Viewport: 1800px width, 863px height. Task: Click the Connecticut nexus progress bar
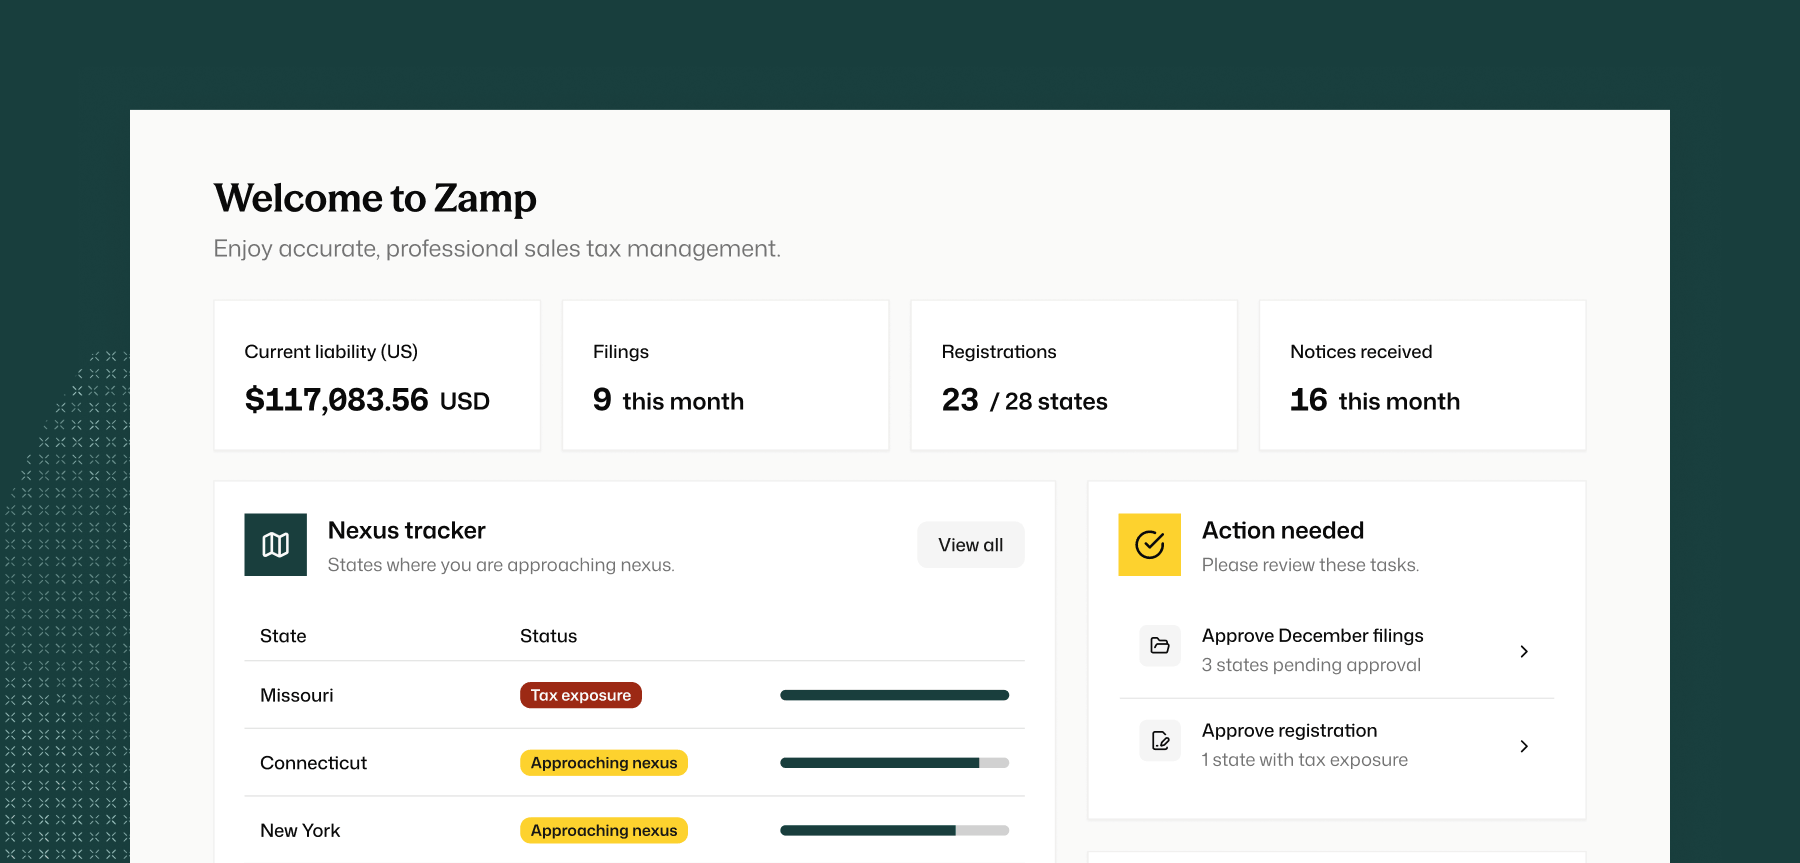coord(895,763)
